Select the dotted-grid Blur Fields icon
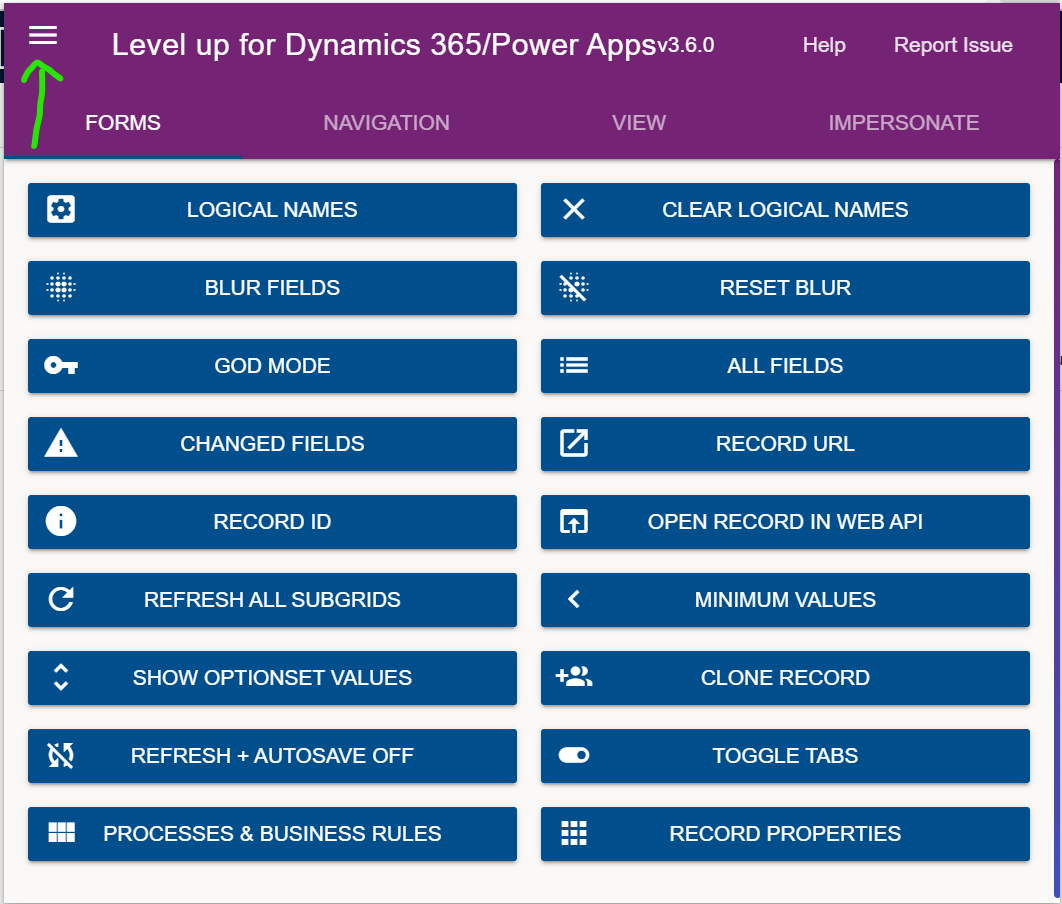This screenshot has width=1062, height=904. click(60, 288)
